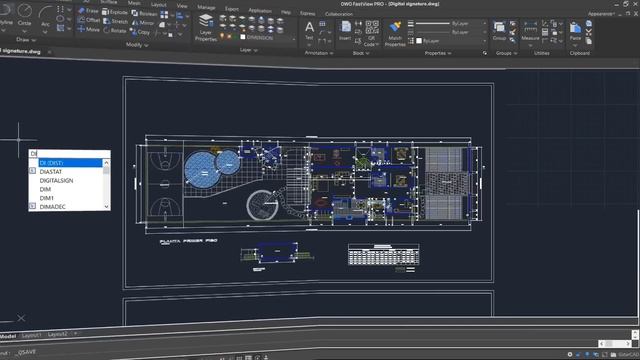Click the command input field showing DI
Image resolution: width=640 pixels, height=360 pixels.
click(69, 153)
